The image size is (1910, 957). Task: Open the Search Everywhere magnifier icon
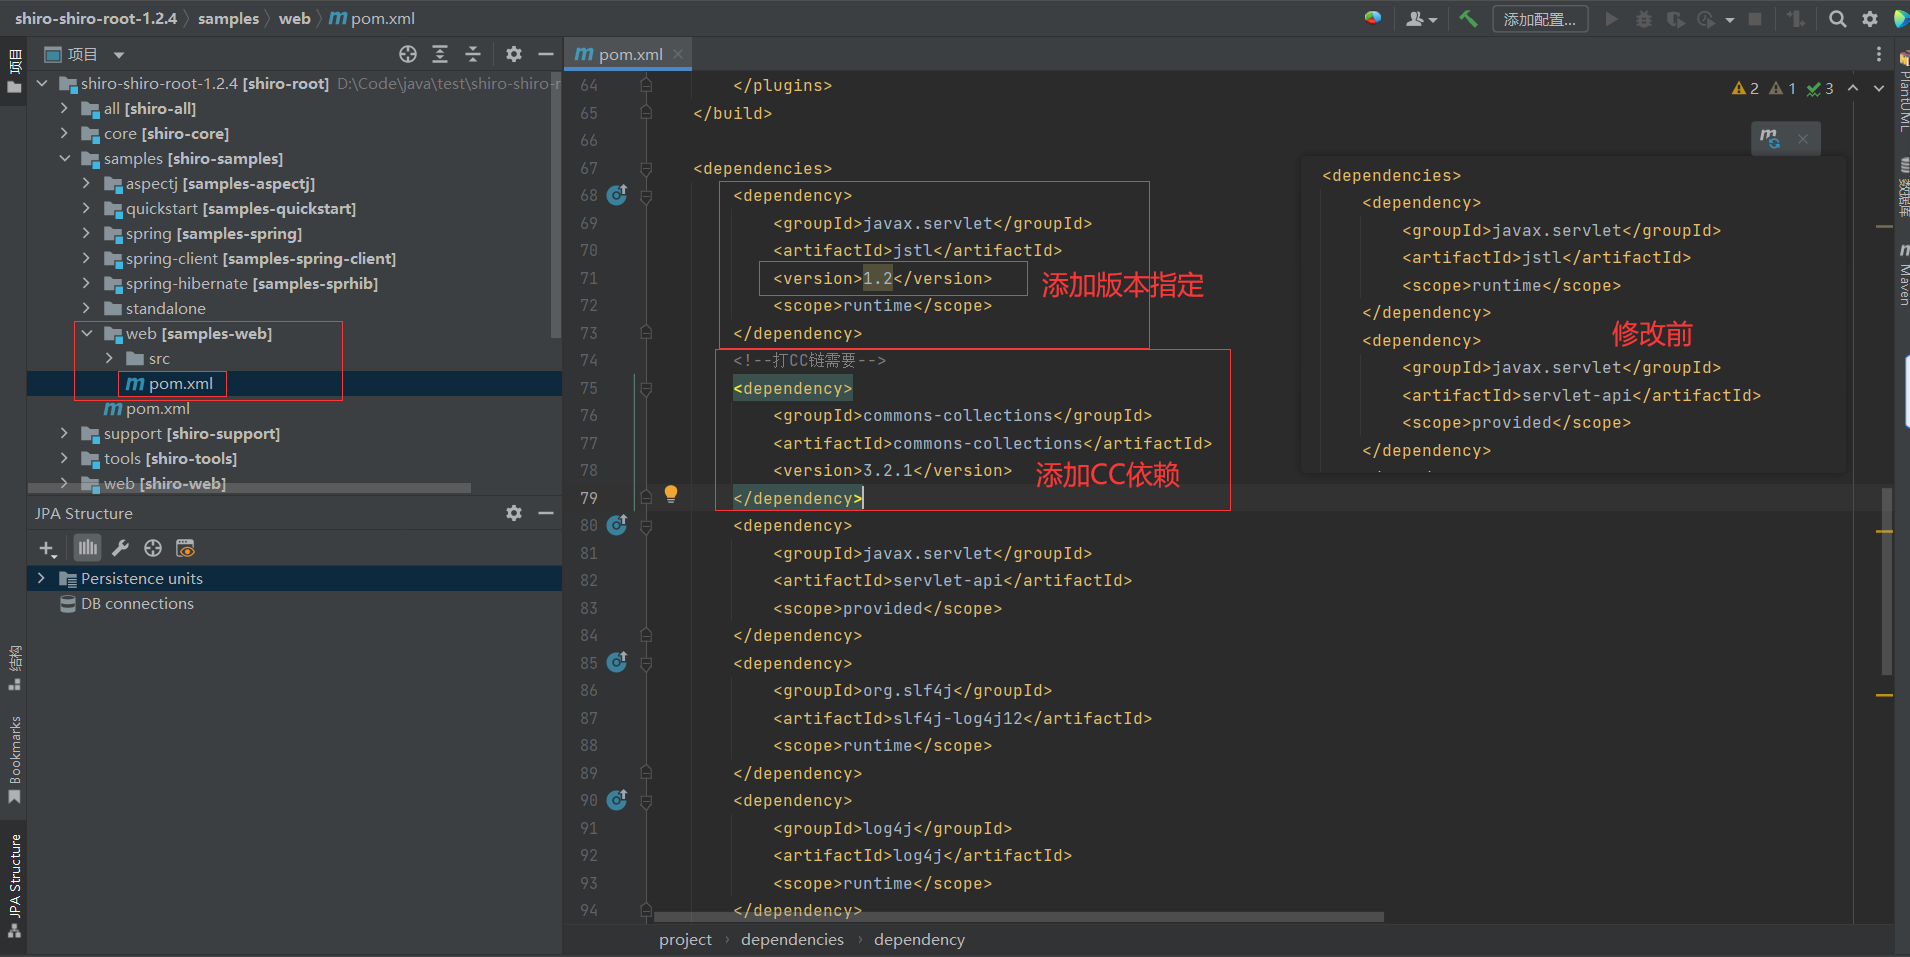(1837, 19)
